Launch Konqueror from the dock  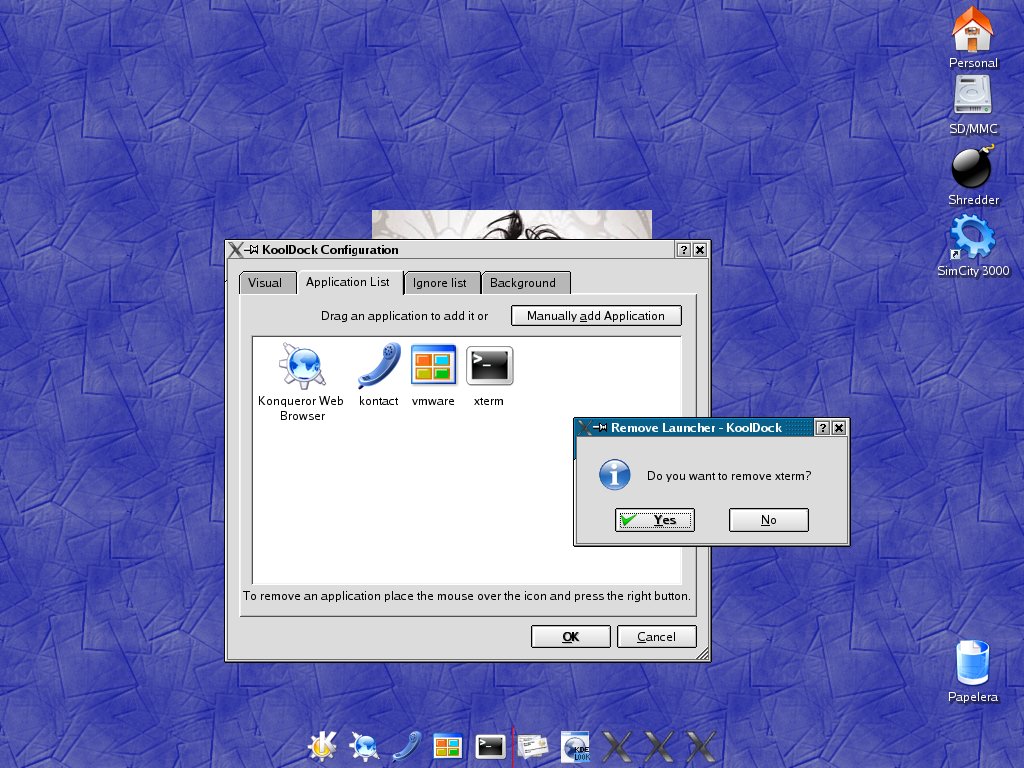[364, 746]
